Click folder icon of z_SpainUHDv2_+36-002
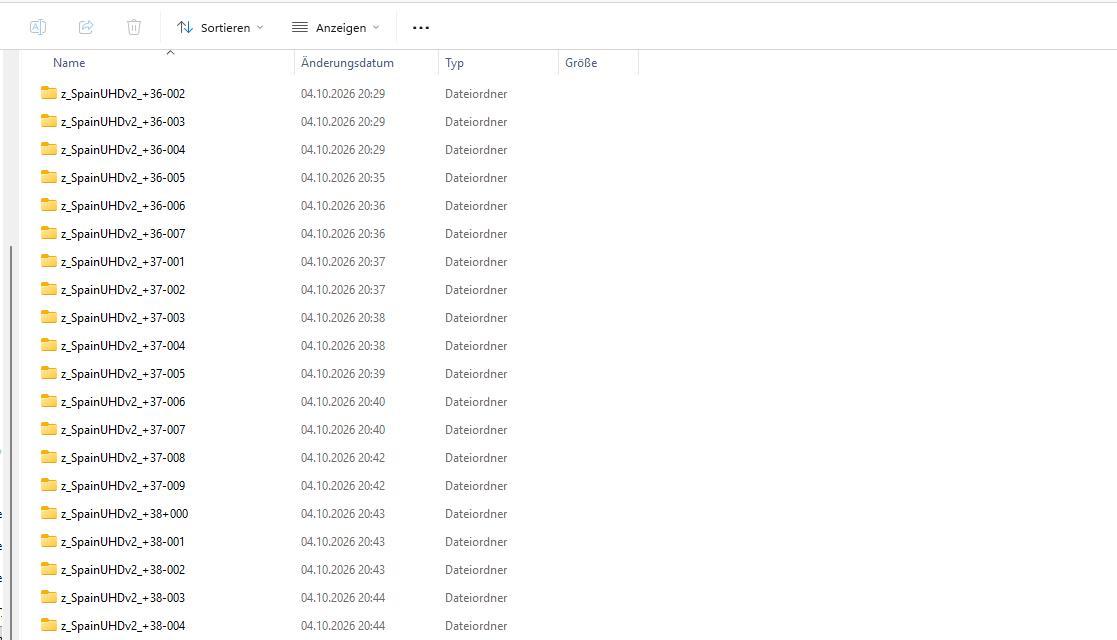This screenshot has width=1117, height=640. [x=48, y=93]
